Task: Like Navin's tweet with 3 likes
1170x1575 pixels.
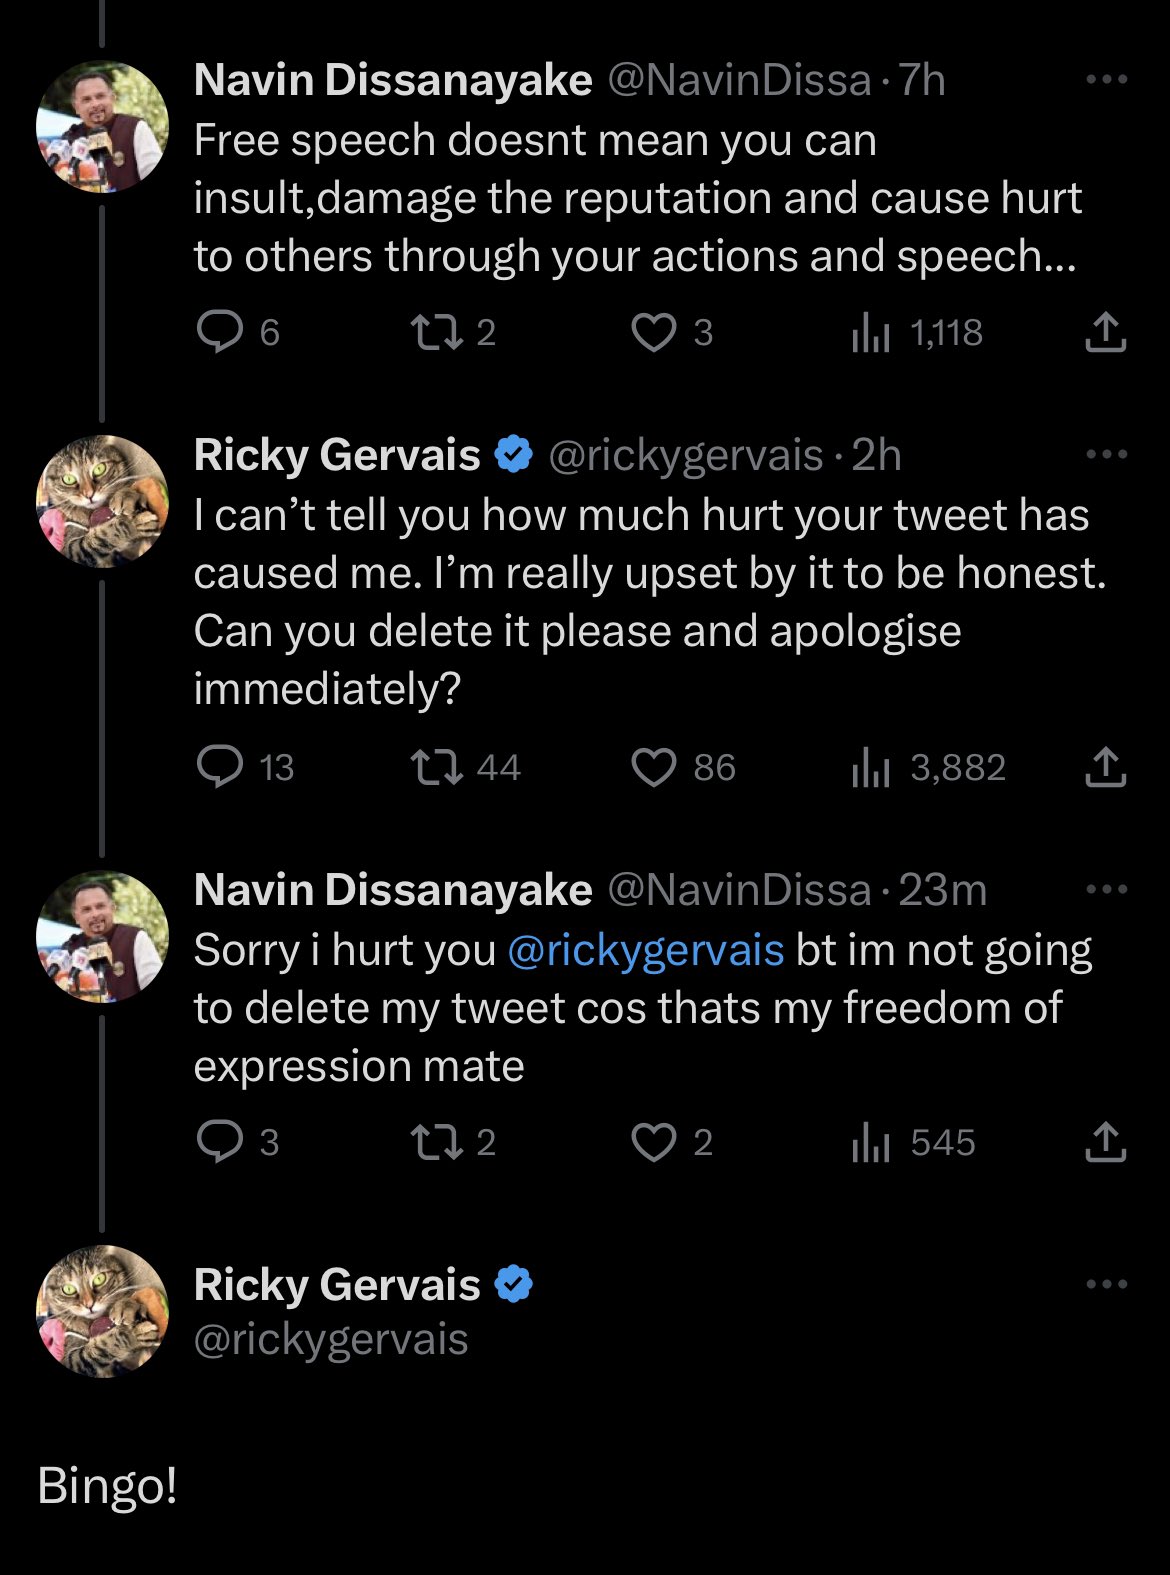Action: point(653,332)
